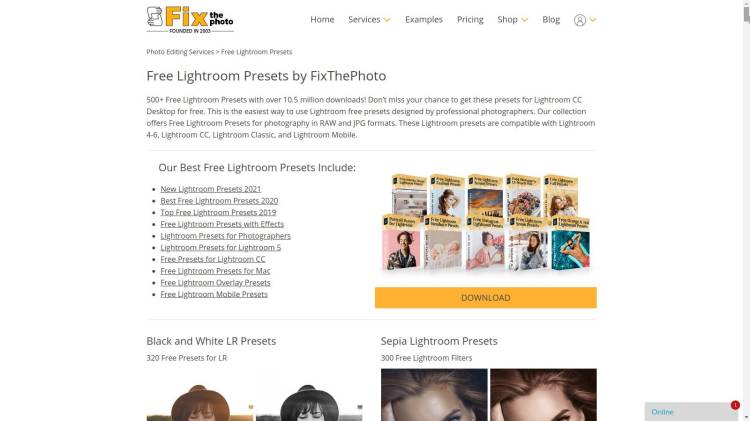
Task: Expand the Shop dropdown arrow
Action: click(525, 20)
